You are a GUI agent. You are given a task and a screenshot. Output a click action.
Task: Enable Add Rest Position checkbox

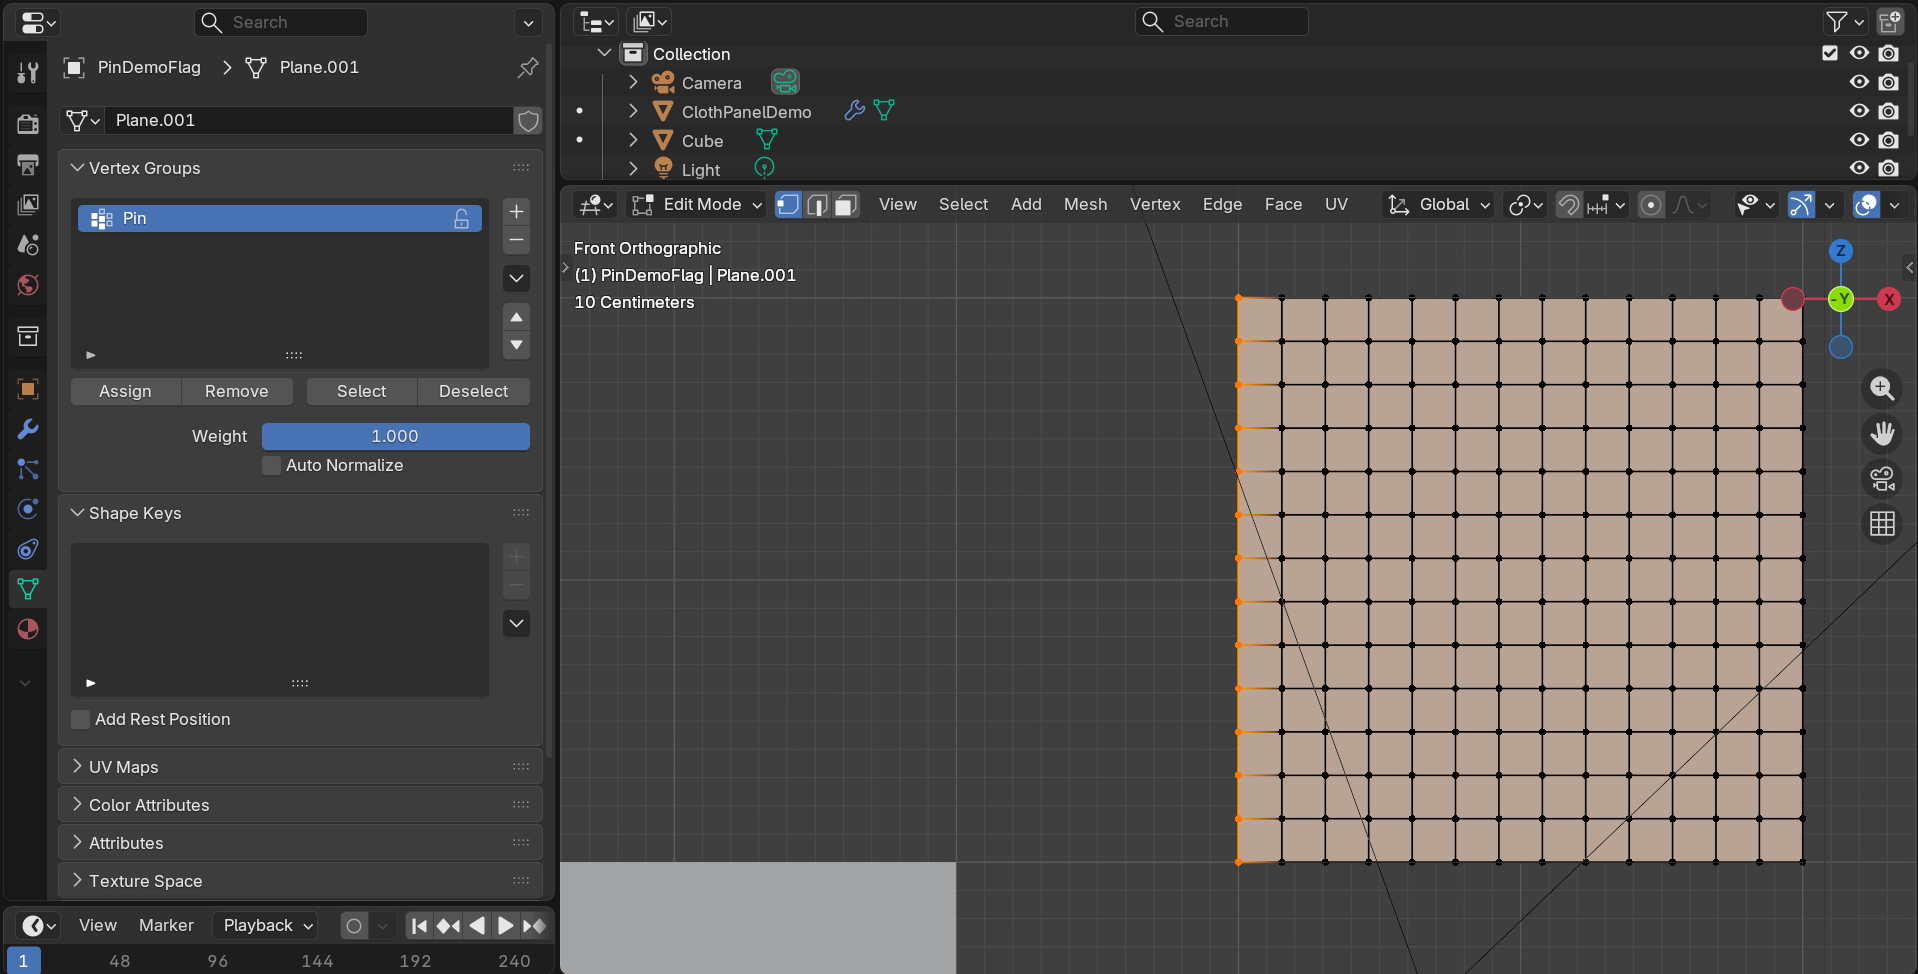click(81, 720)
